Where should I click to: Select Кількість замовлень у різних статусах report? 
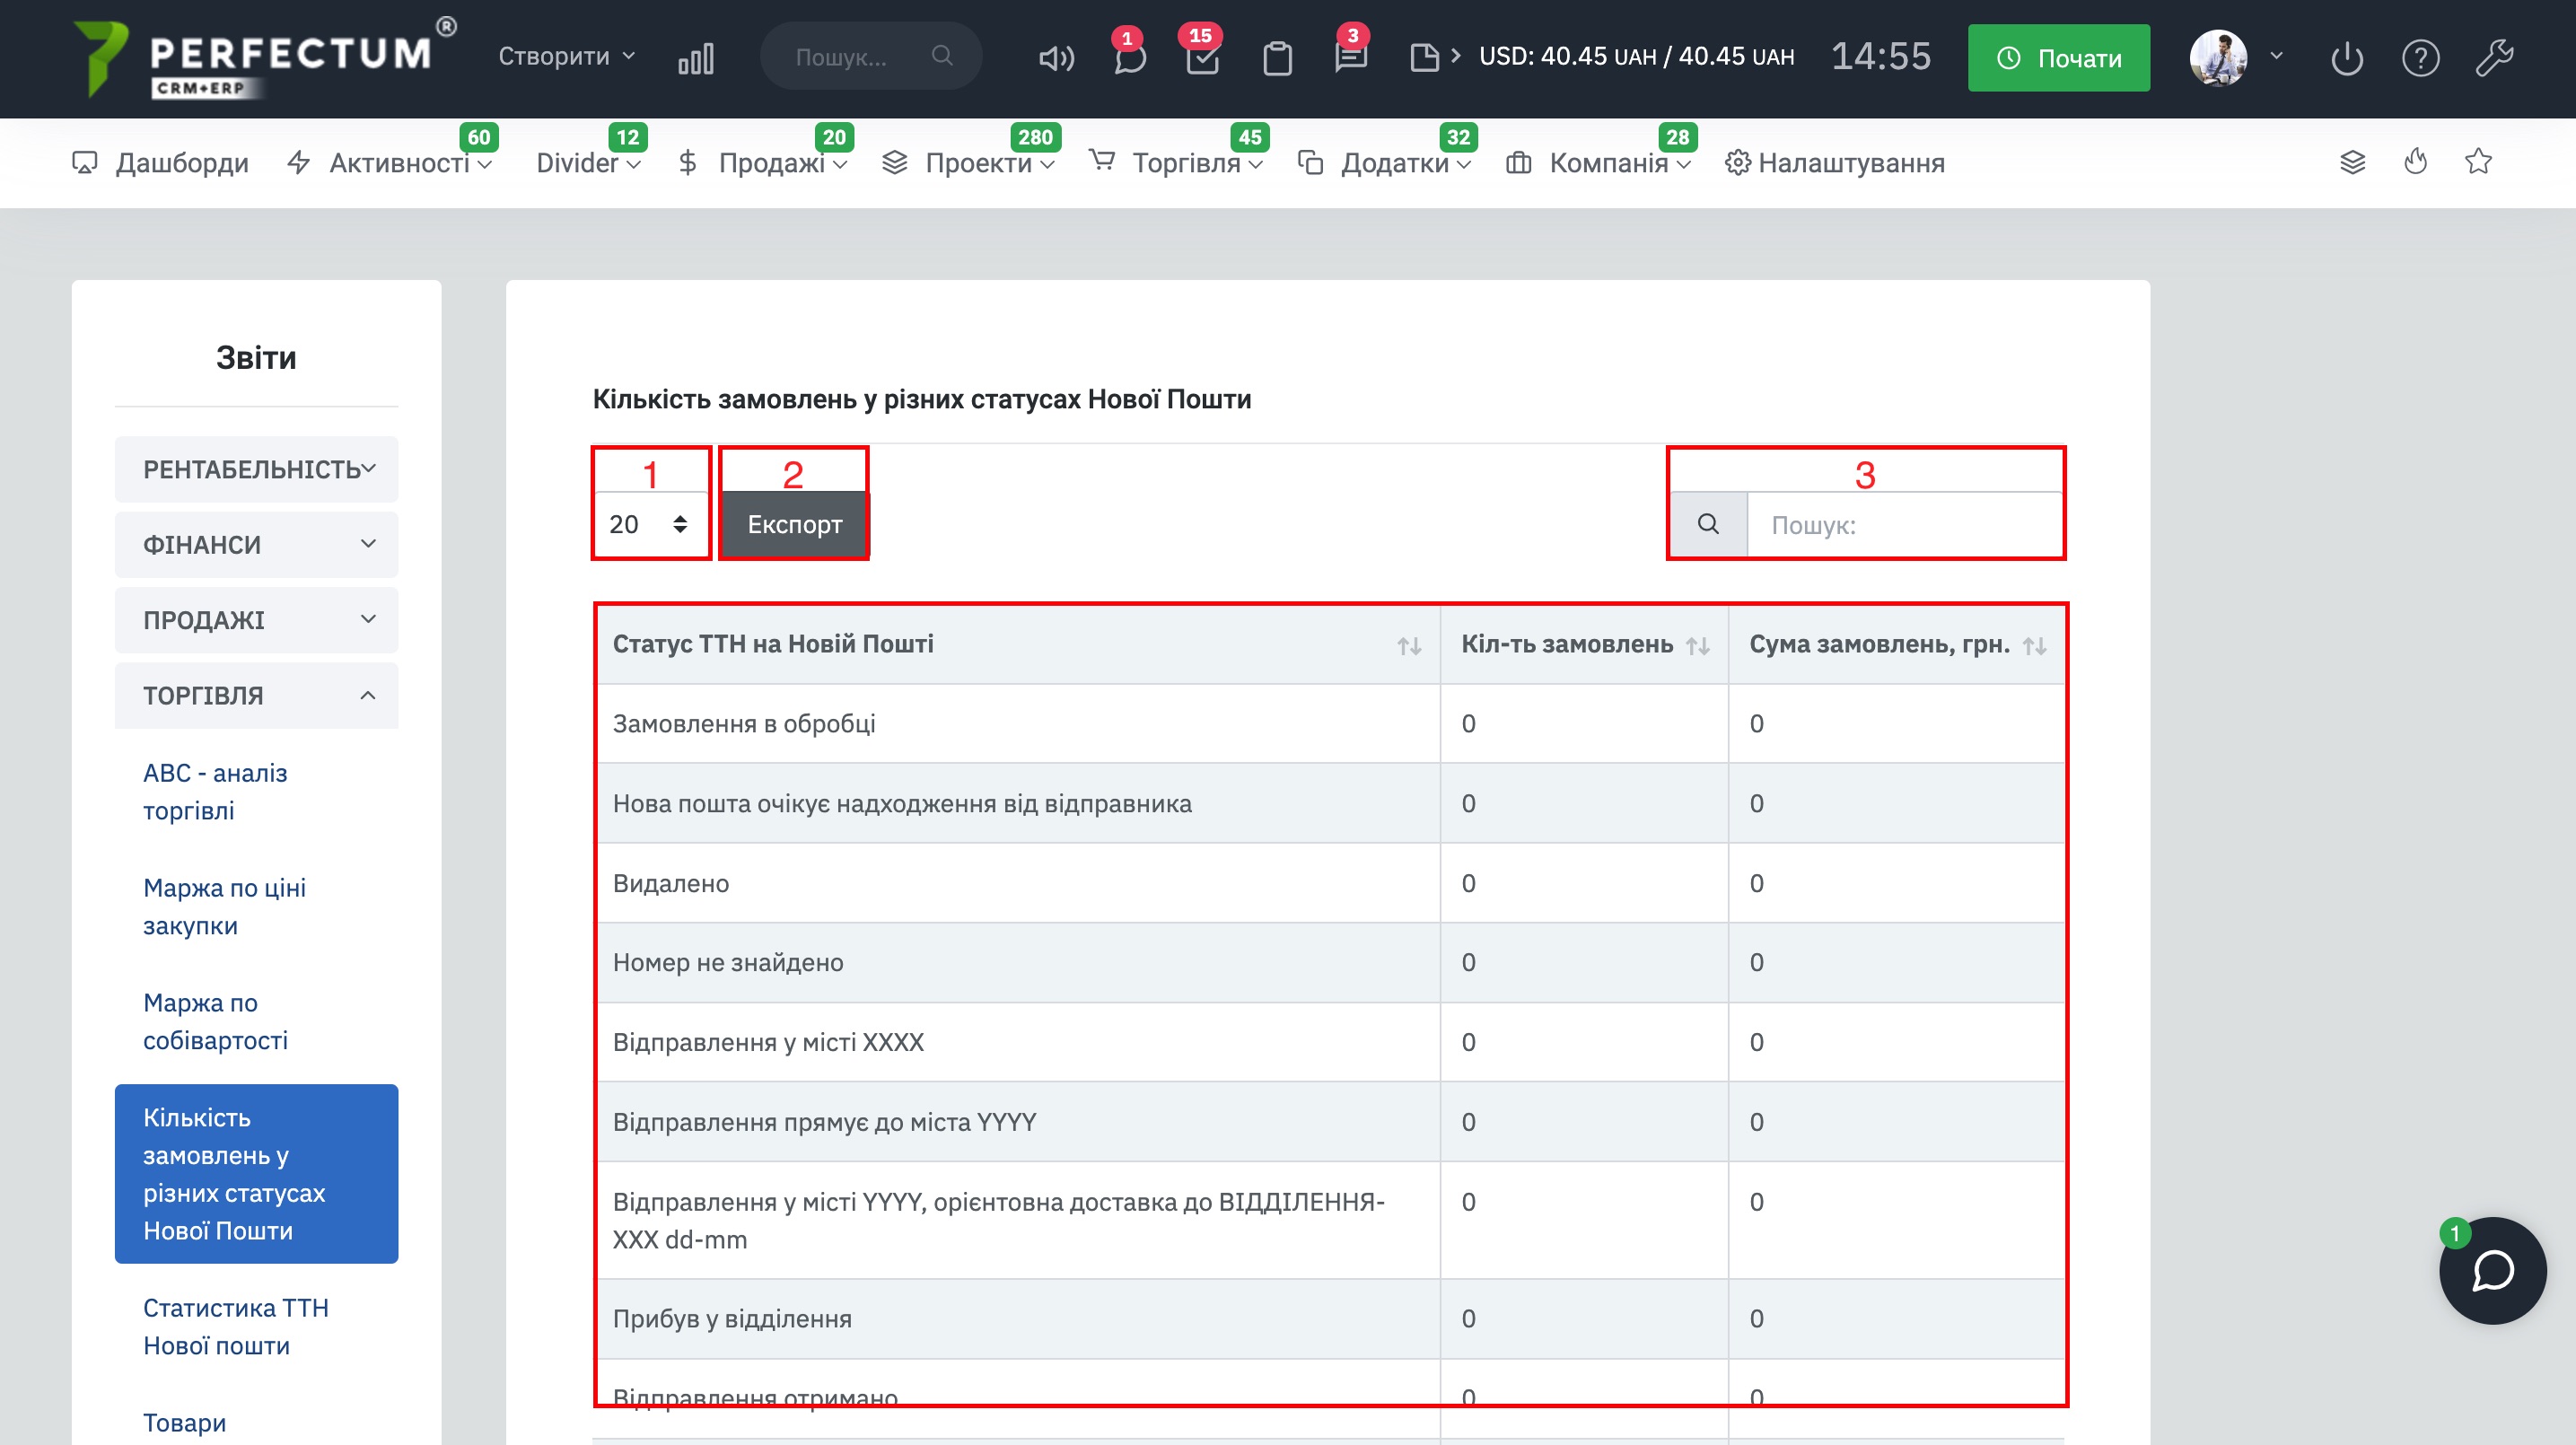tap(257, 1174)
